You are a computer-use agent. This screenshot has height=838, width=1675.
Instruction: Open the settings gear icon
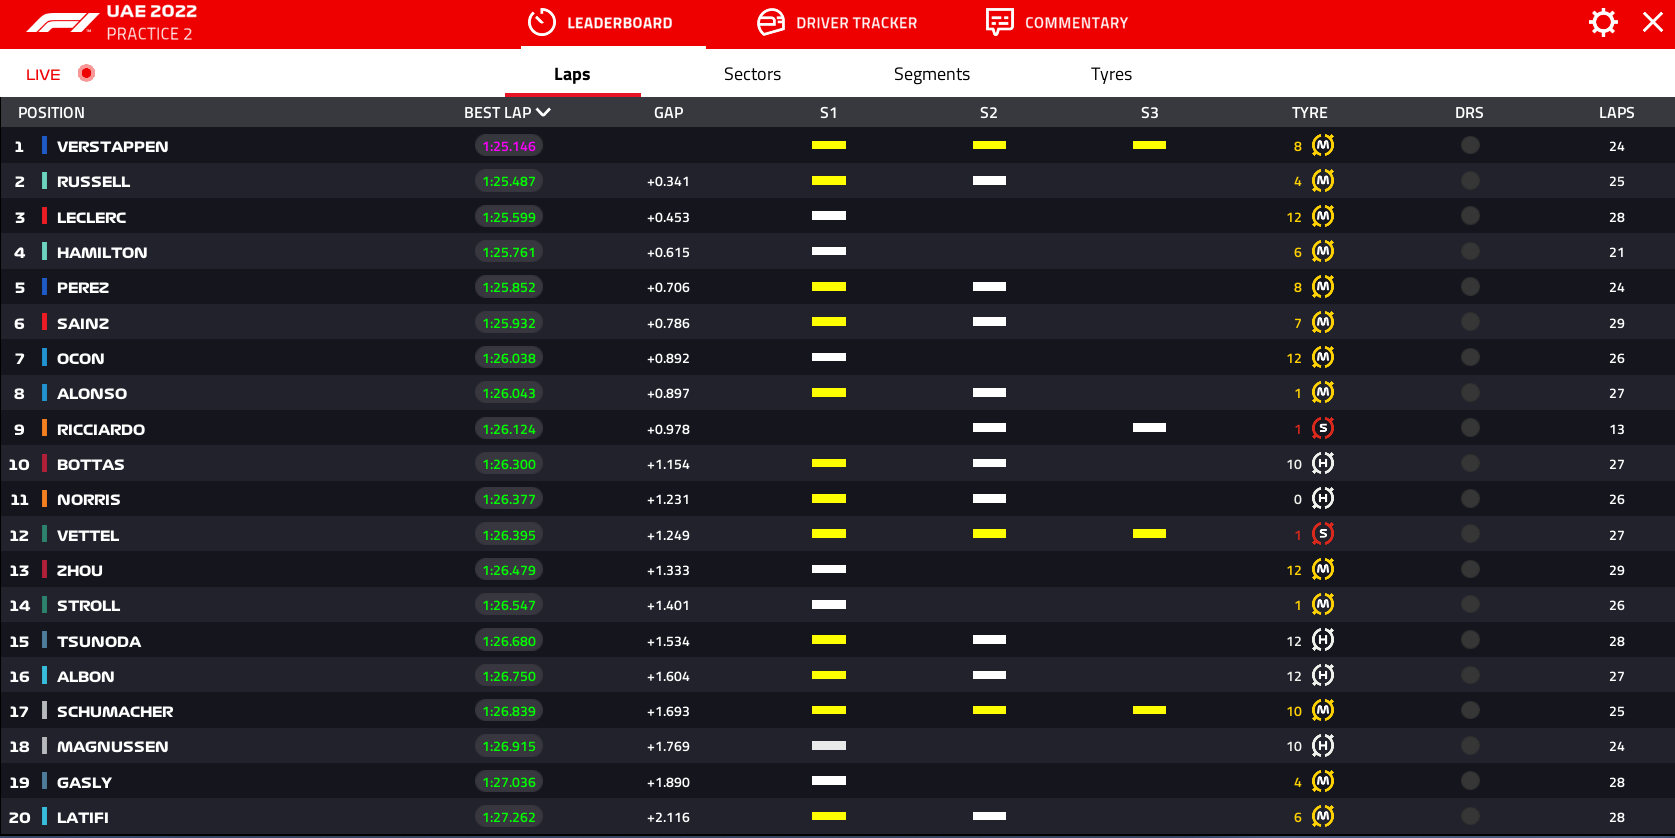point(1603,22)
